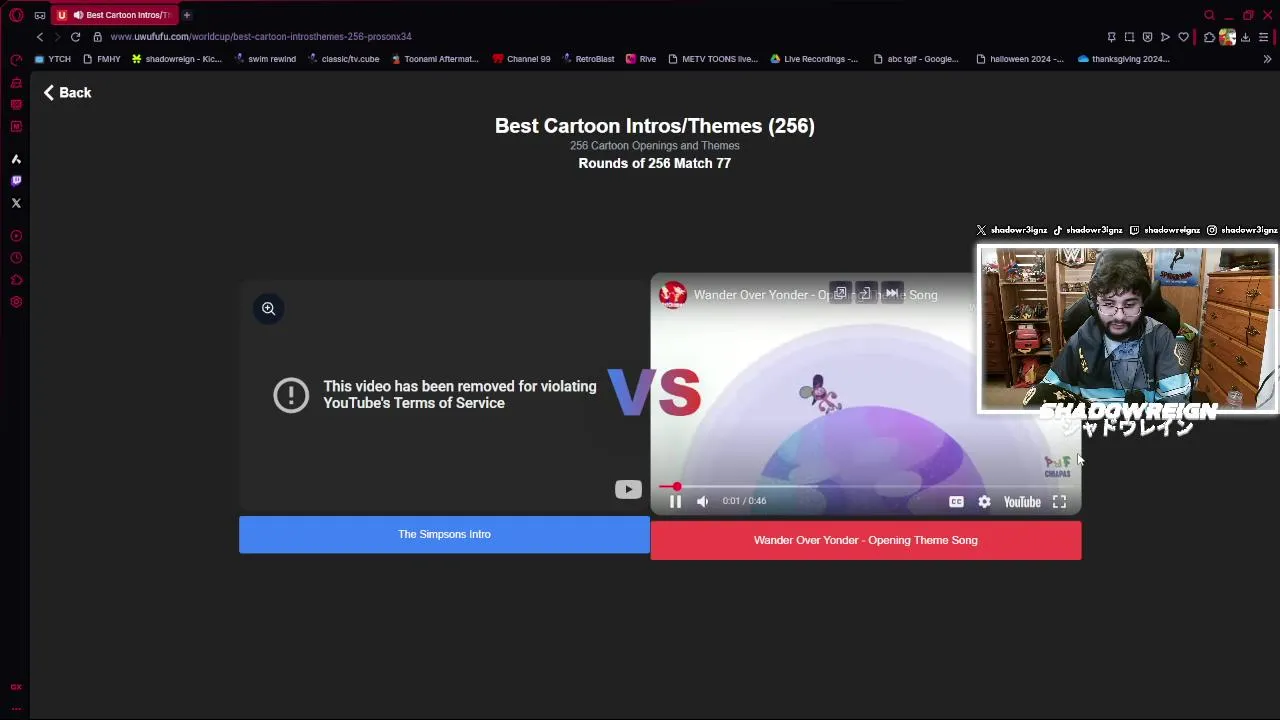Take a snapshot with the toolbar snapshot icon
The image size is (1280, 720).
tap(1129, 37)
